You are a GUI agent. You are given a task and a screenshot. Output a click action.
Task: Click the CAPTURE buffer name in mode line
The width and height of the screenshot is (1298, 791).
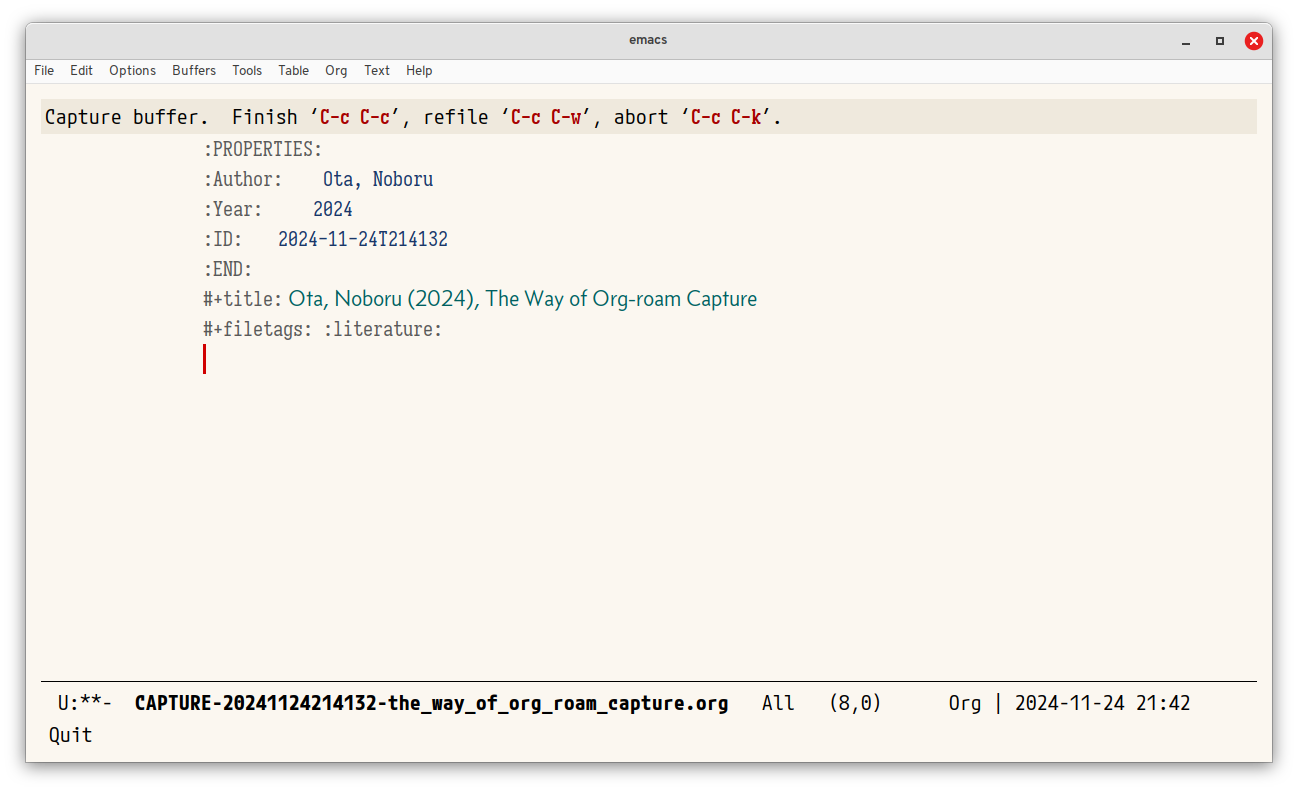pyautogui.click(x=431, y=703)
